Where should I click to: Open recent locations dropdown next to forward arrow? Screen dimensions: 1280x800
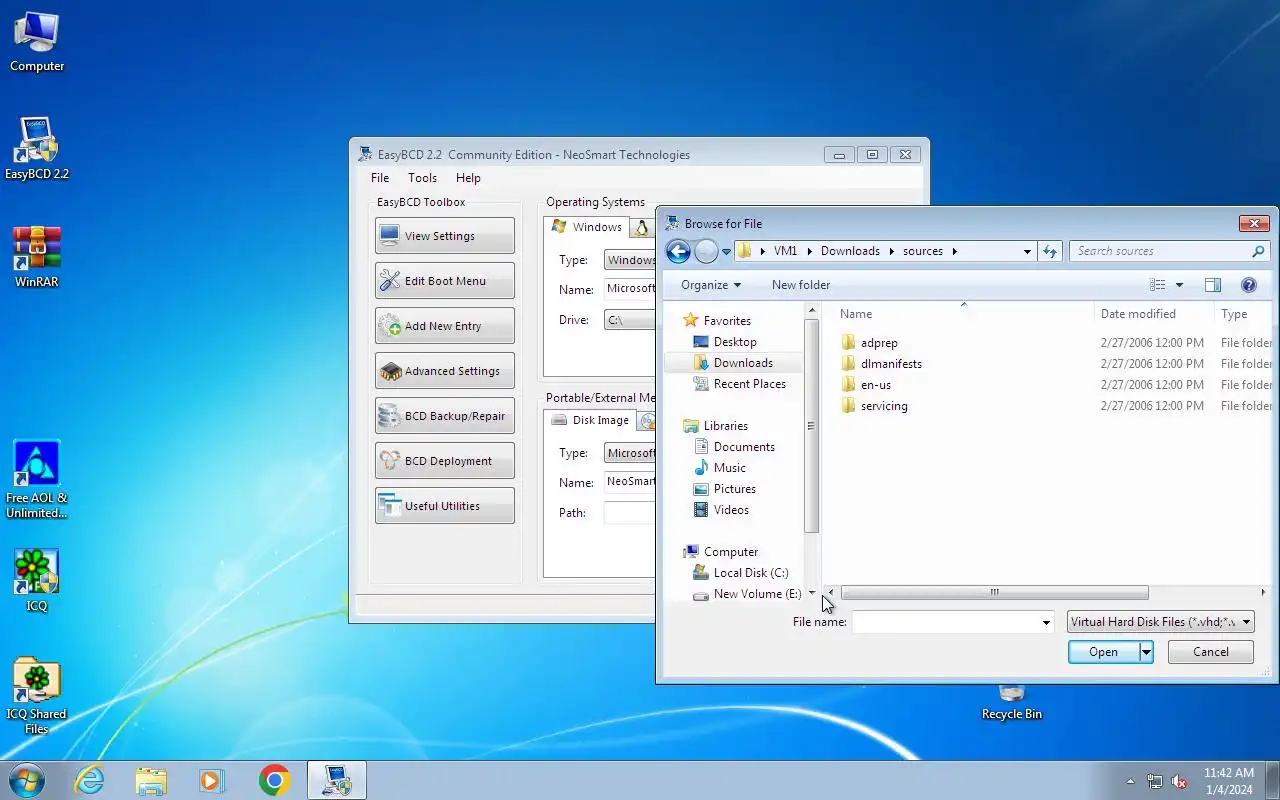(727, 252)
